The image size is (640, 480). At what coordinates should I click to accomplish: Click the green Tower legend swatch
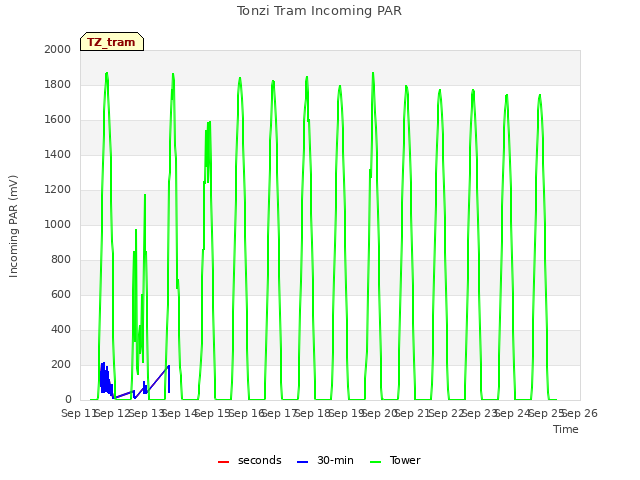click(375, 462)
